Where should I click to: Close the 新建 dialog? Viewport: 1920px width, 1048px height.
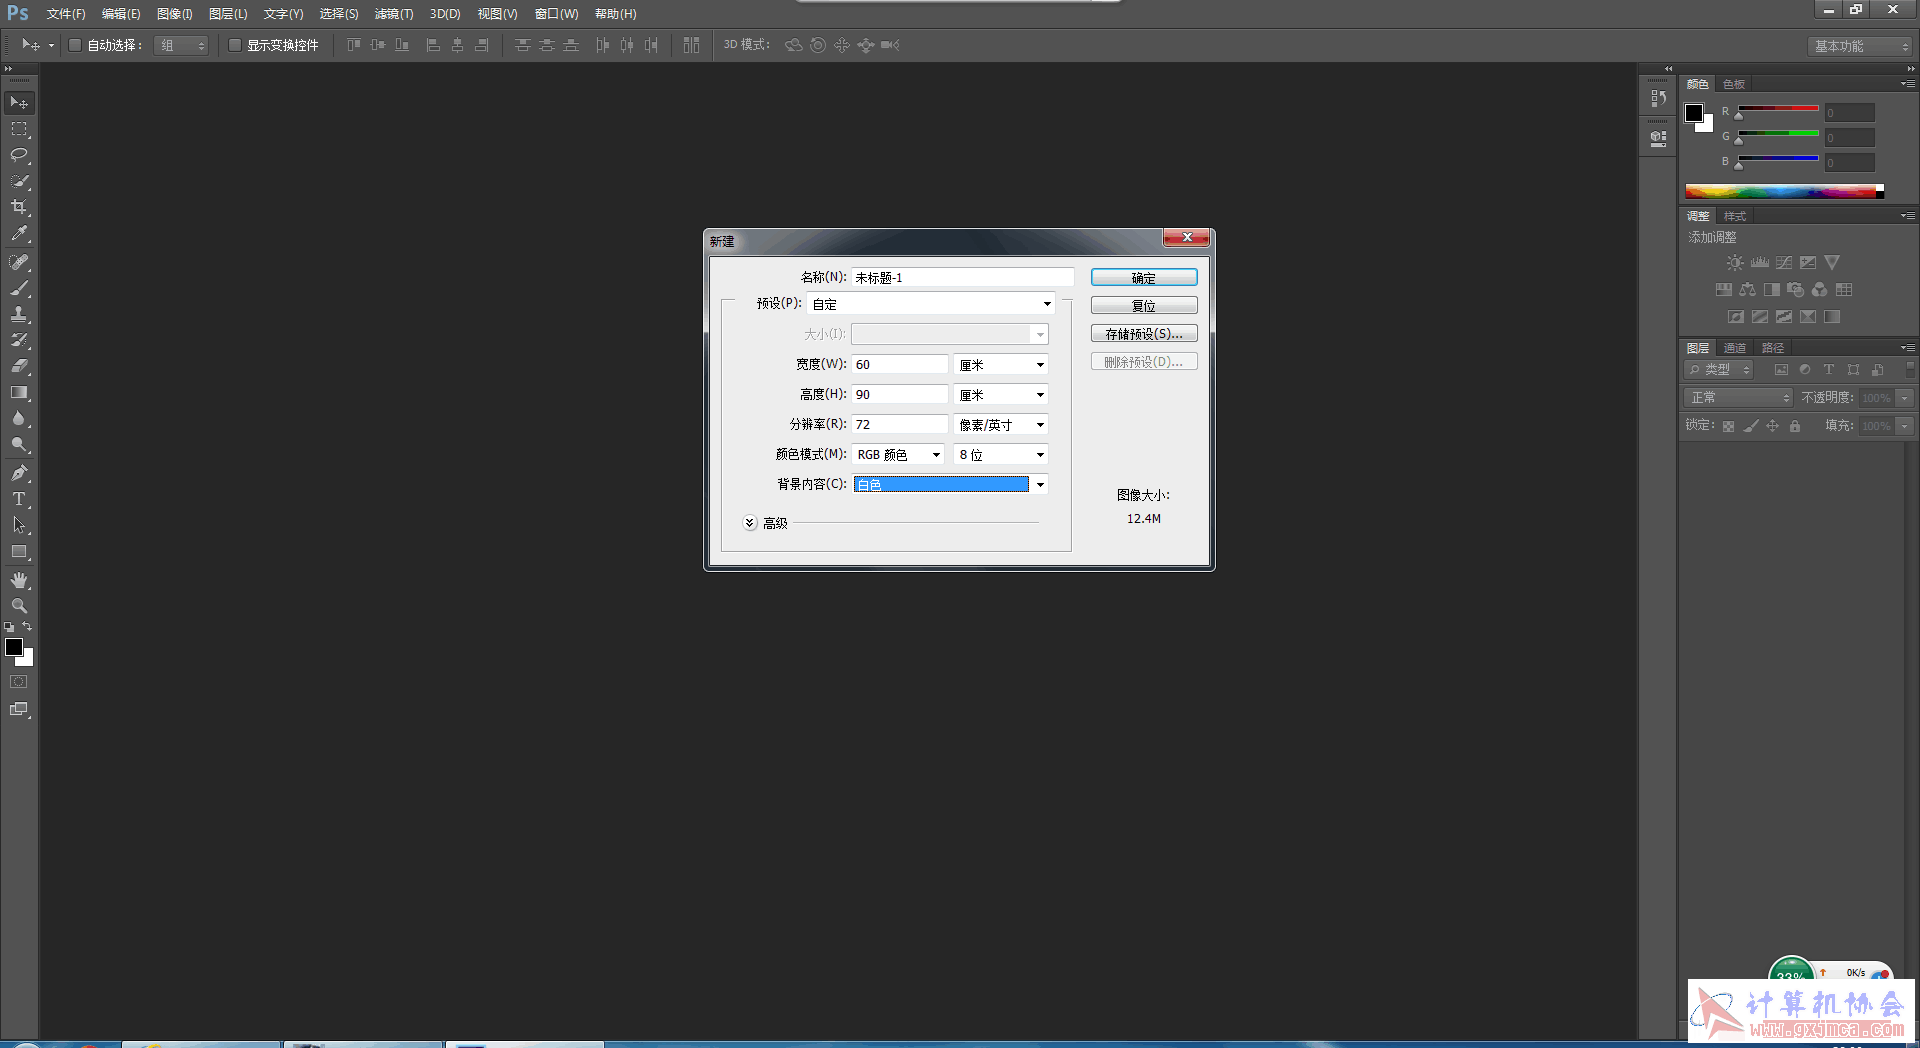(x=1187, y=238)
